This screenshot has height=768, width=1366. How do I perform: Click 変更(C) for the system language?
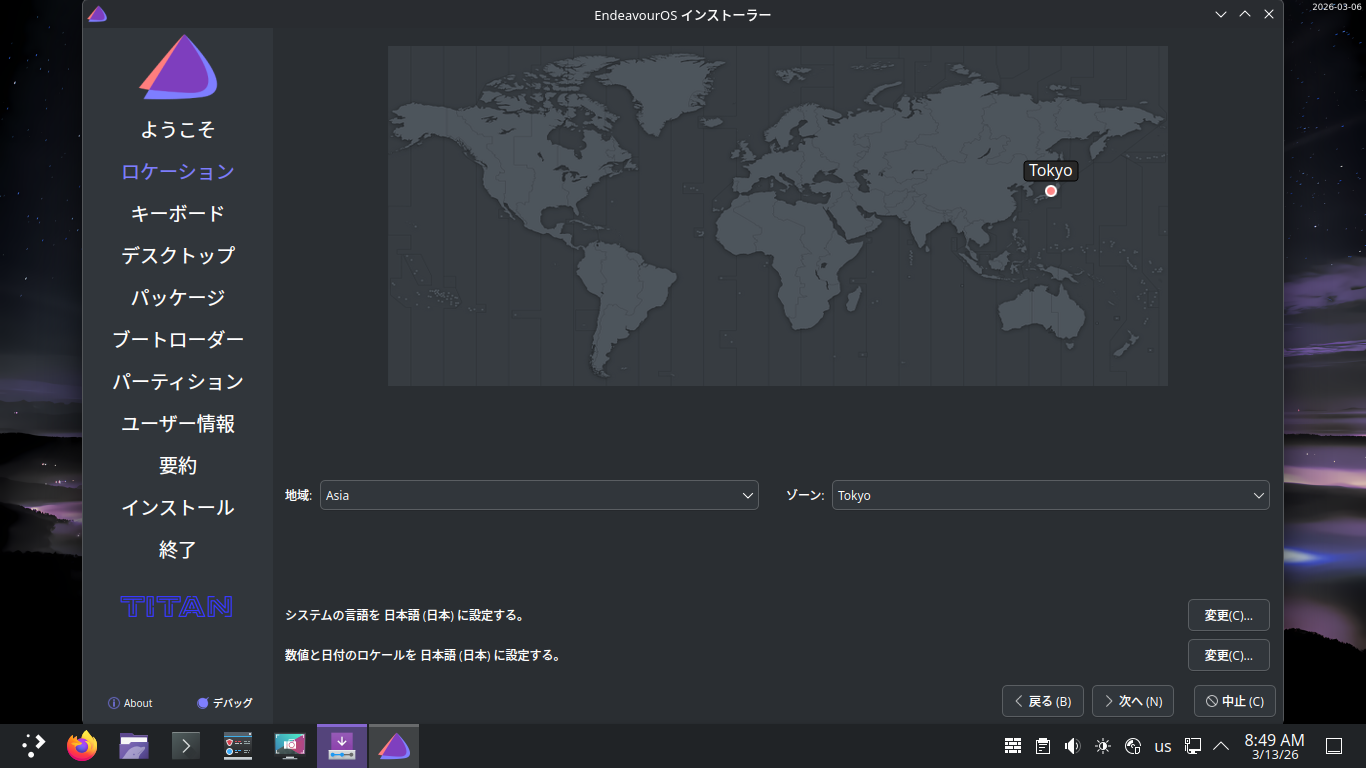[x=1229, y=615]
